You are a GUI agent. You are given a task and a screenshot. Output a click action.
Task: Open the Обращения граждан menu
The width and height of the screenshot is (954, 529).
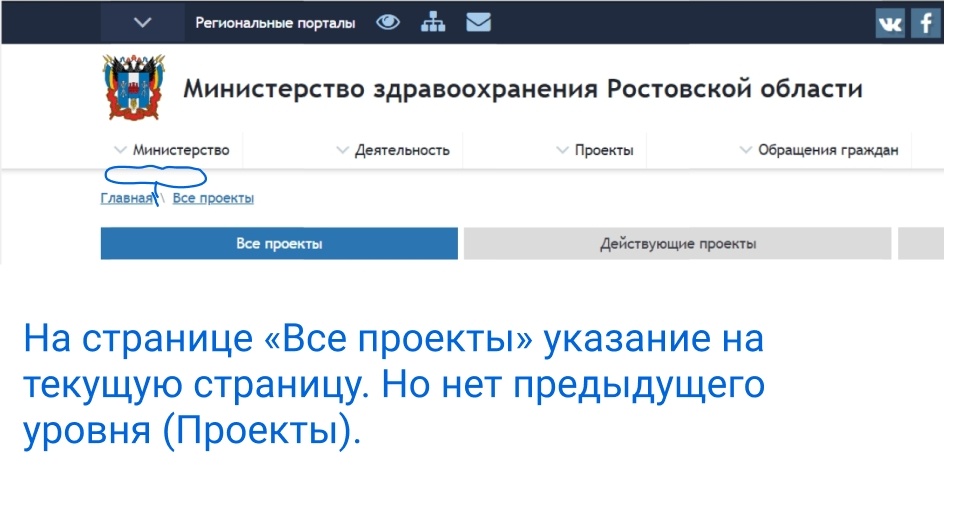tap(827, 150)
